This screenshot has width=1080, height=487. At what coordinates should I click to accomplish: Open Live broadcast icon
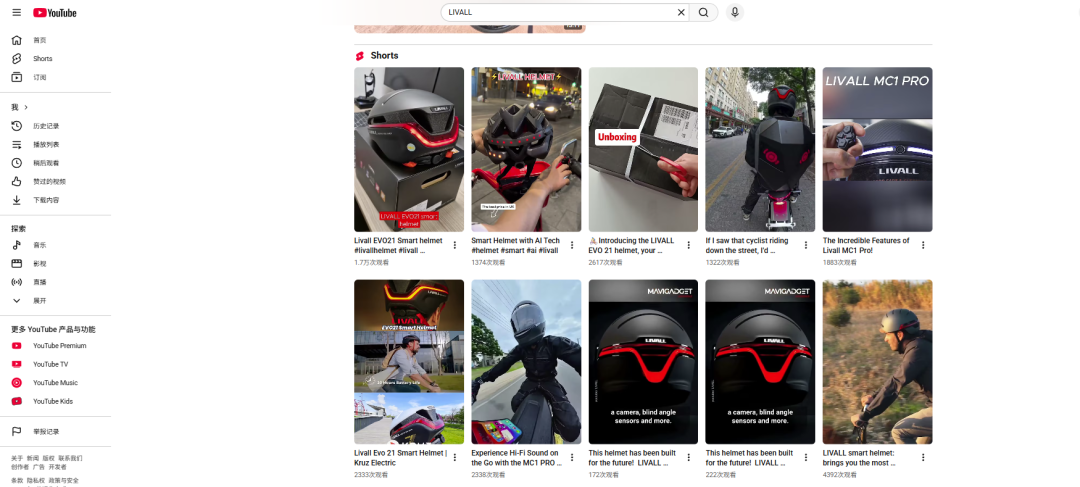click(x=17, y=282)
